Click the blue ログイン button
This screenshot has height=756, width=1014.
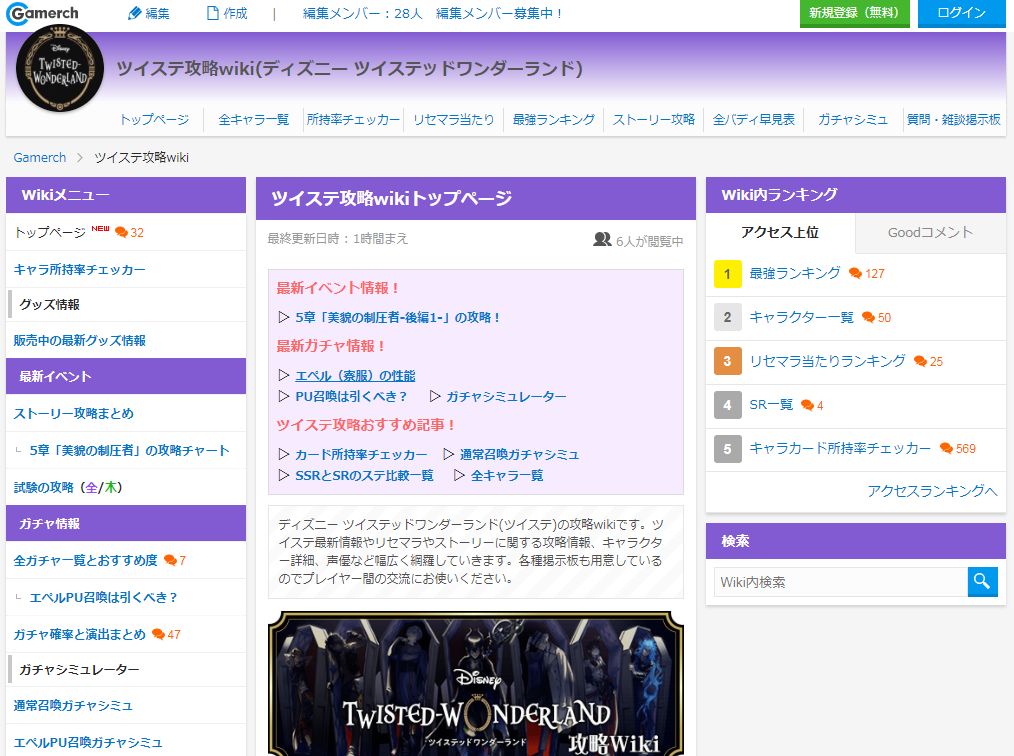click(x=961, y=13)
